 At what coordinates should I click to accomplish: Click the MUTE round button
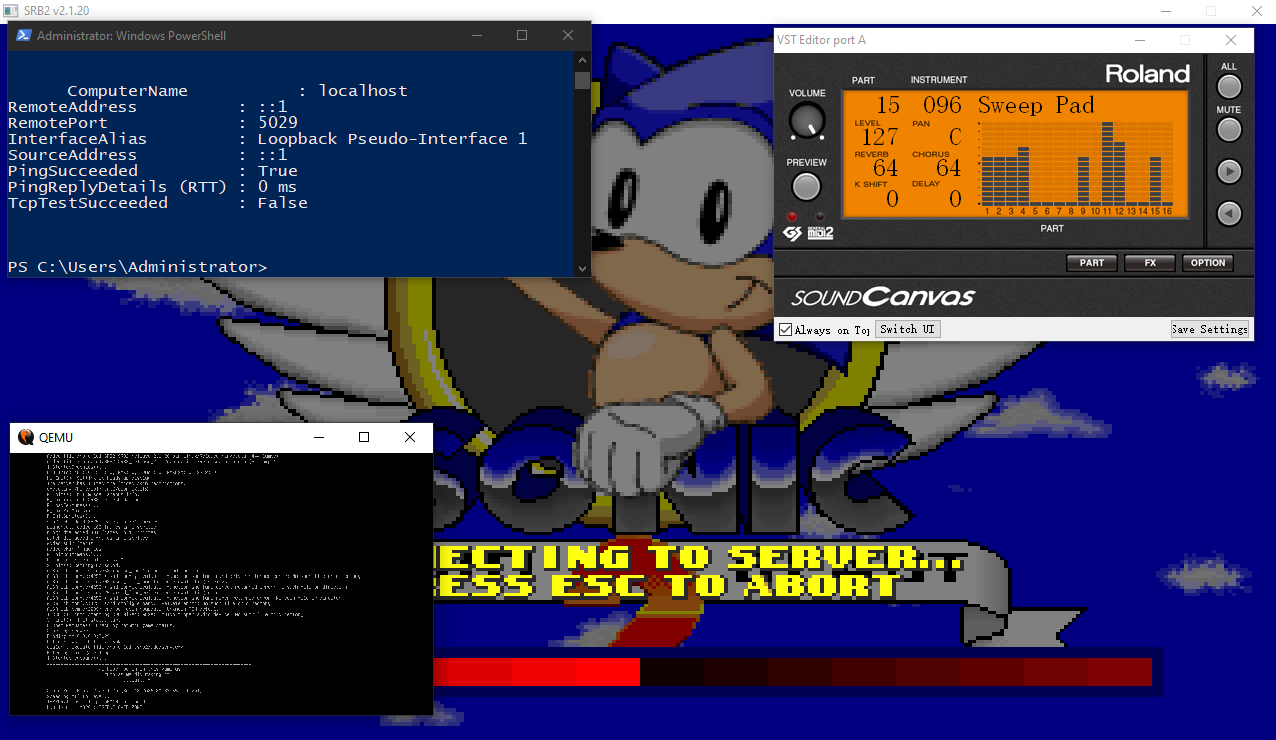coord(1229,130)
